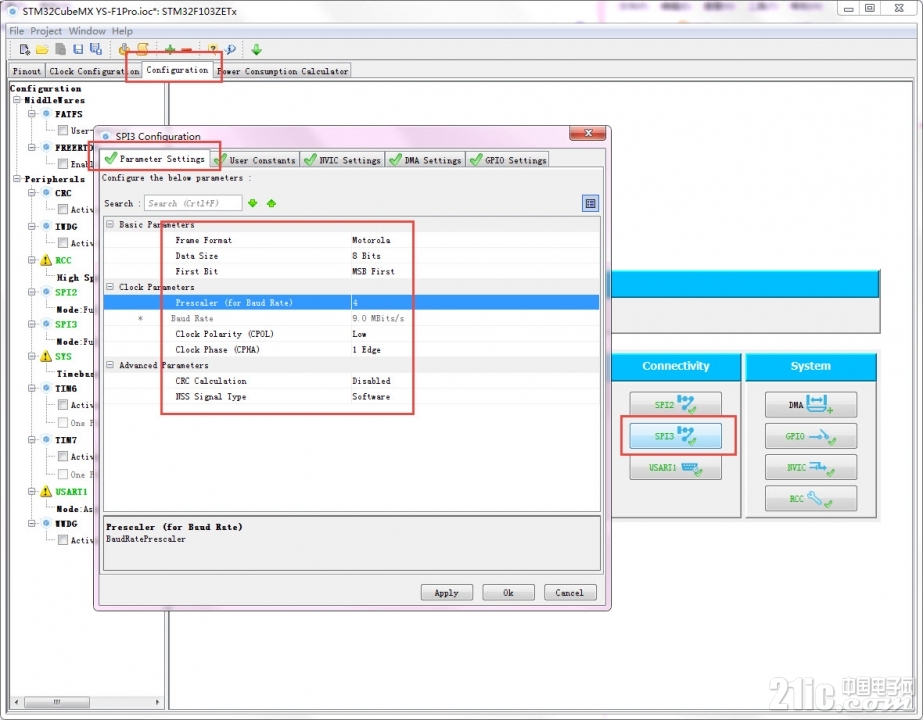The width and height of the screenshot is (923, 720).
Task: Click the single floppy disk Save icon
Action: [78, 49]
